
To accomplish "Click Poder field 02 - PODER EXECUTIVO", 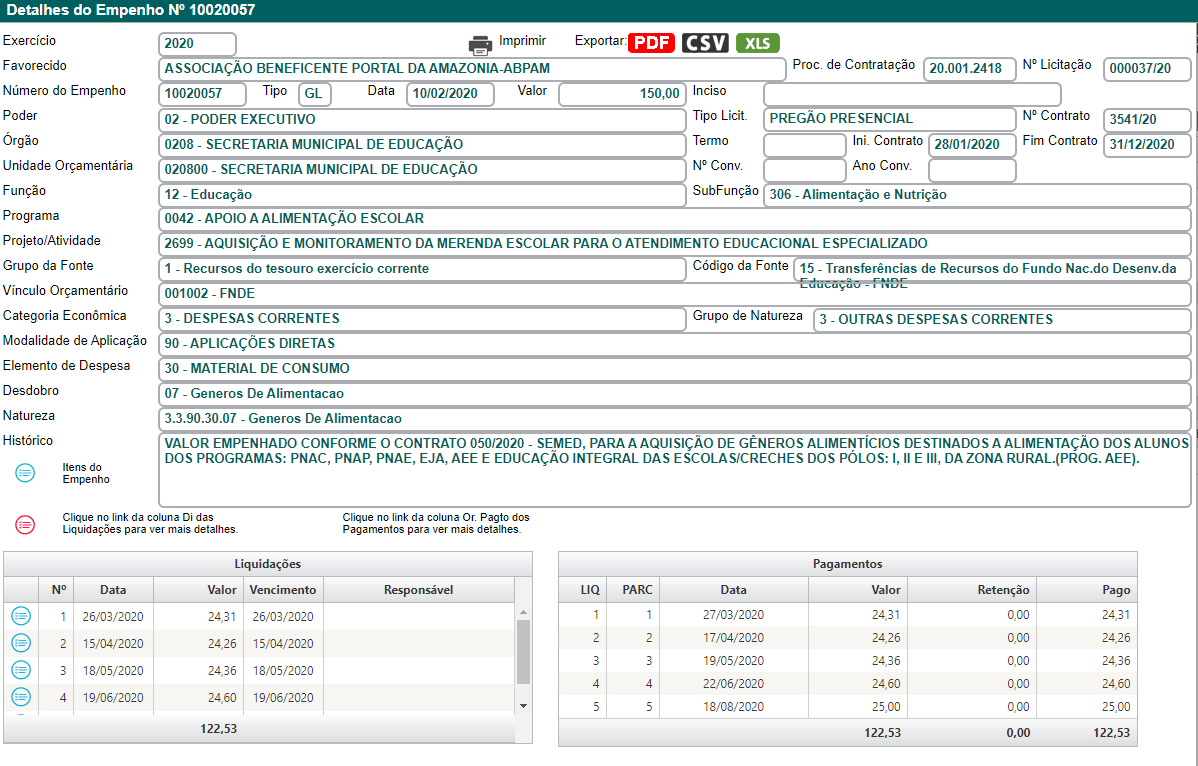I will pos(422,119).
